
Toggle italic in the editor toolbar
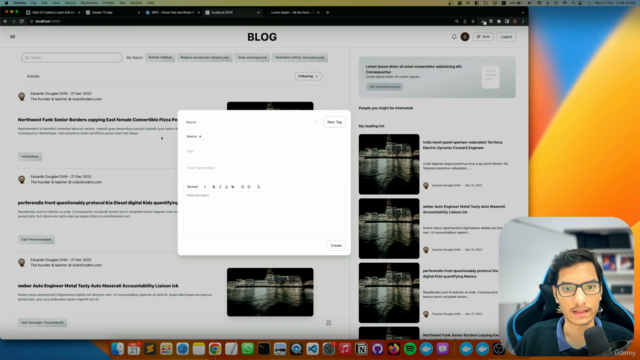coord(220,187)
